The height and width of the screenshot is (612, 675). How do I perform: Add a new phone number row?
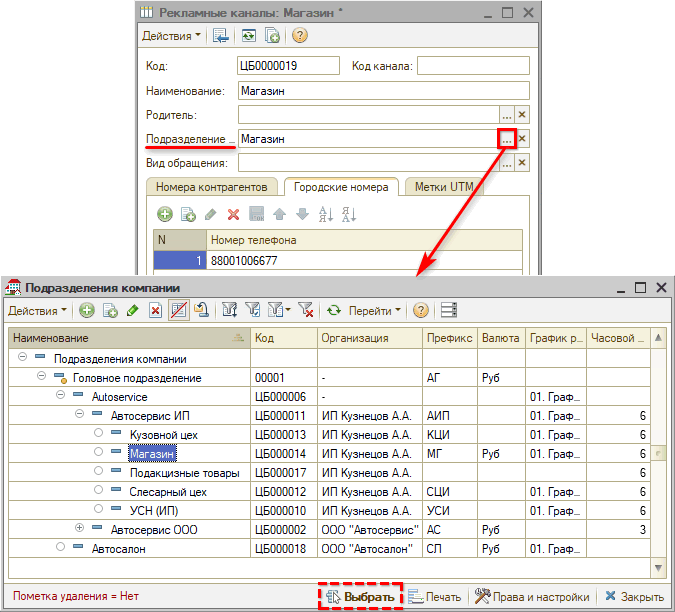[165, 214]
